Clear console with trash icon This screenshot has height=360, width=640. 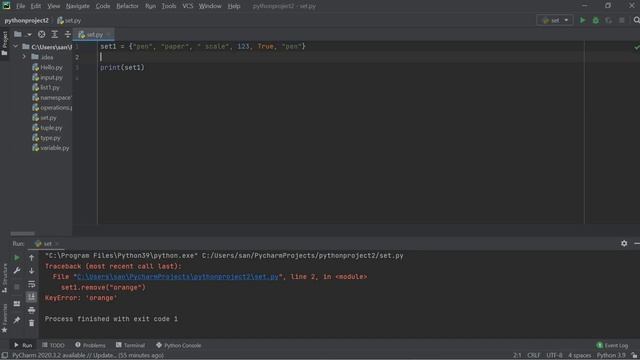(31, 323)
